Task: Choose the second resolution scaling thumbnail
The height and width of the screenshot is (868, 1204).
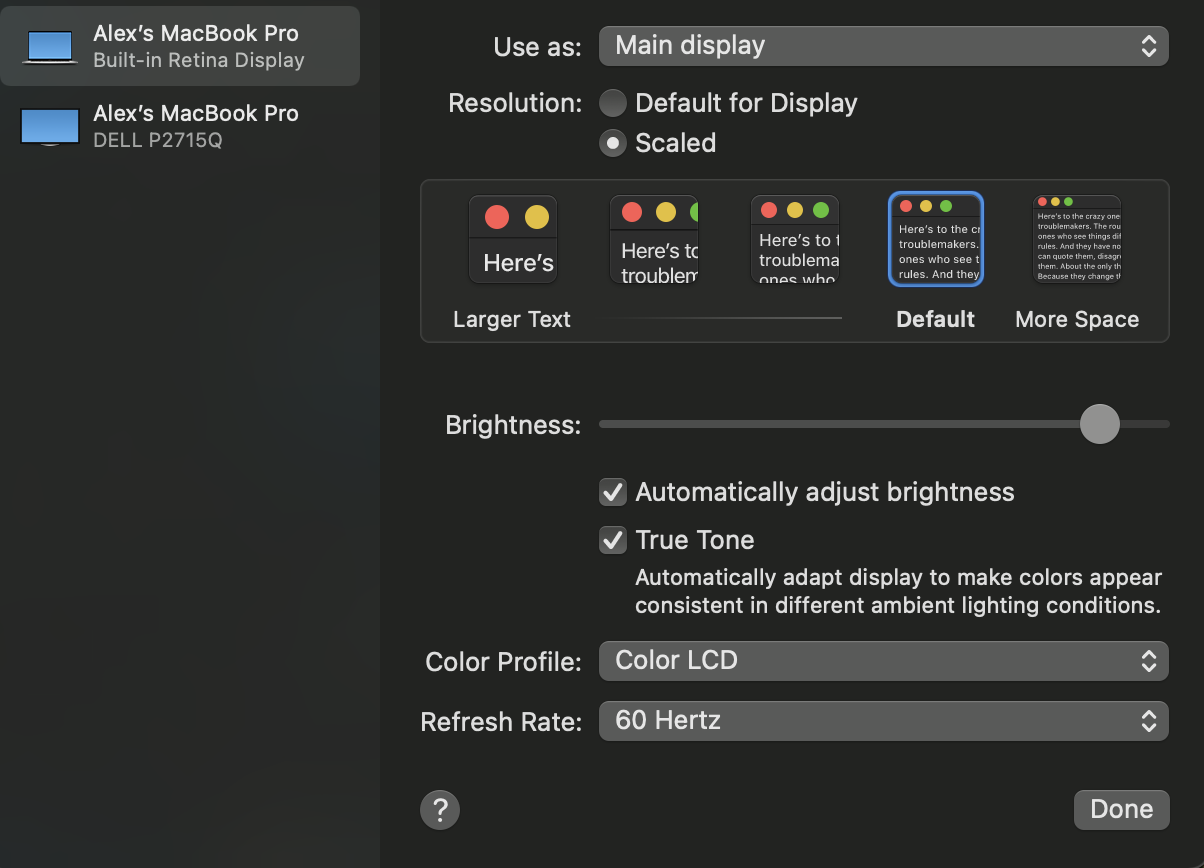Action: click(654, 240)
